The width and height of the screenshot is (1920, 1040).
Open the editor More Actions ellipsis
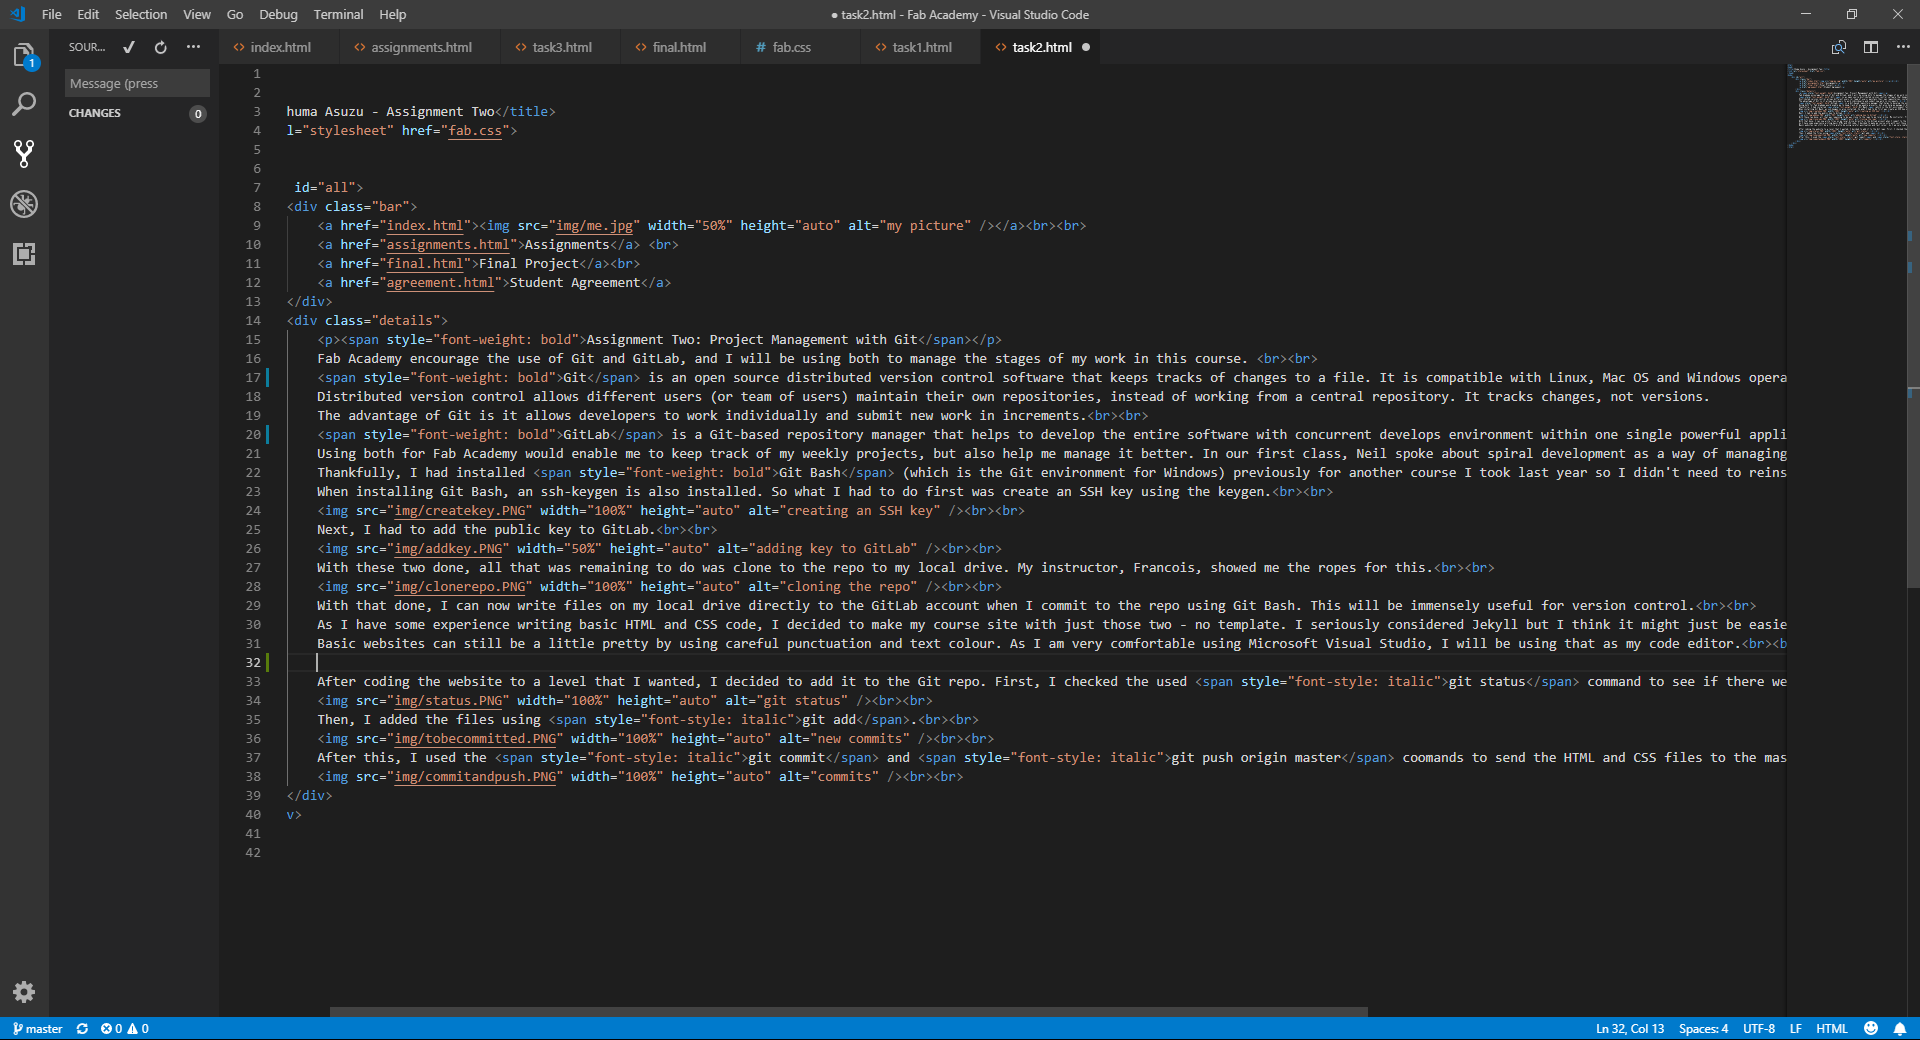point(1903,47)
